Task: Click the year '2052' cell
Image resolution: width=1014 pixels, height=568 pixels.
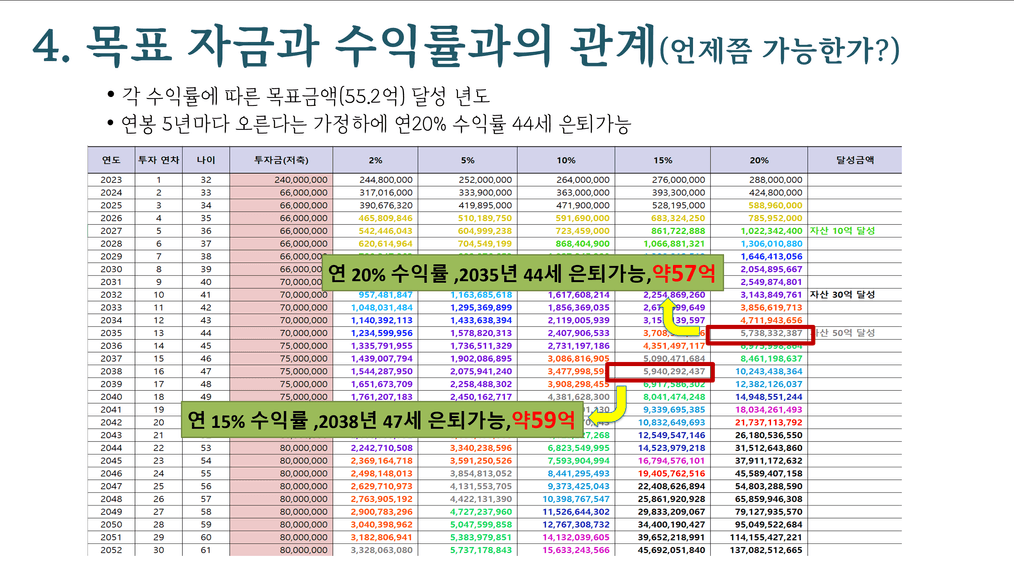Action: (x=111, y=550)
